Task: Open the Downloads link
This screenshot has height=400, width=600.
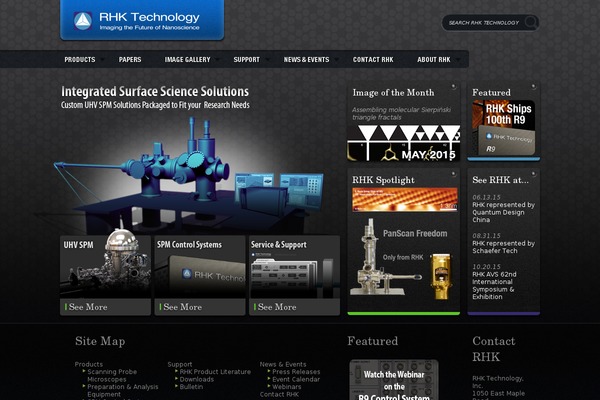Action: [197, 379]
